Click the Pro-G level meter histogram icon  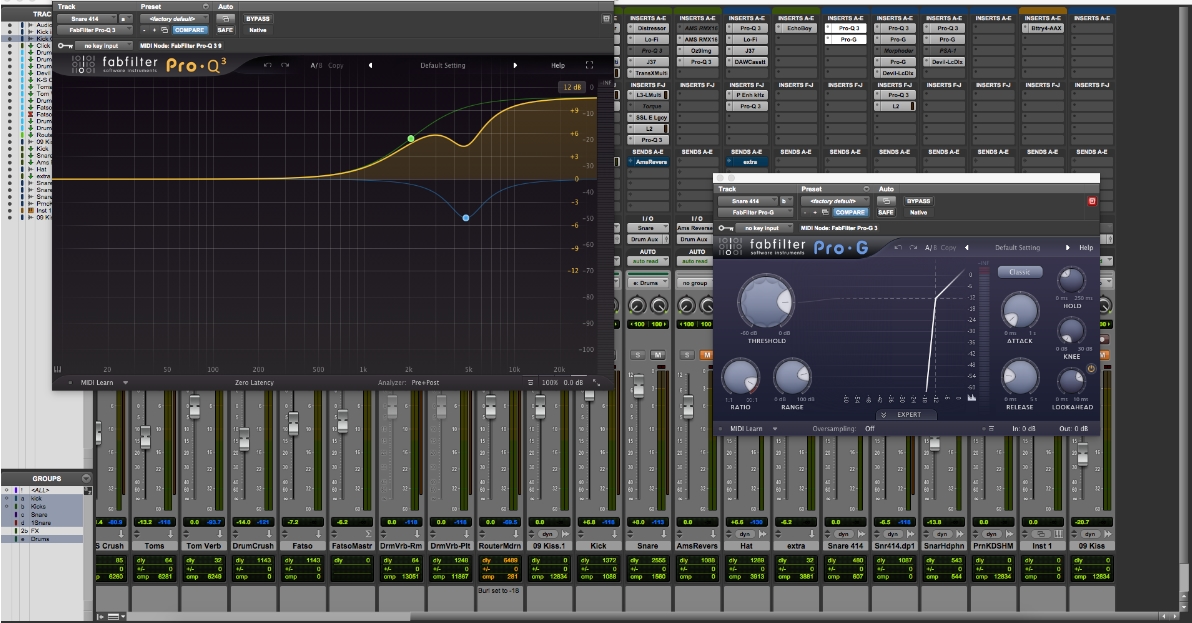[x=972, y=397]
